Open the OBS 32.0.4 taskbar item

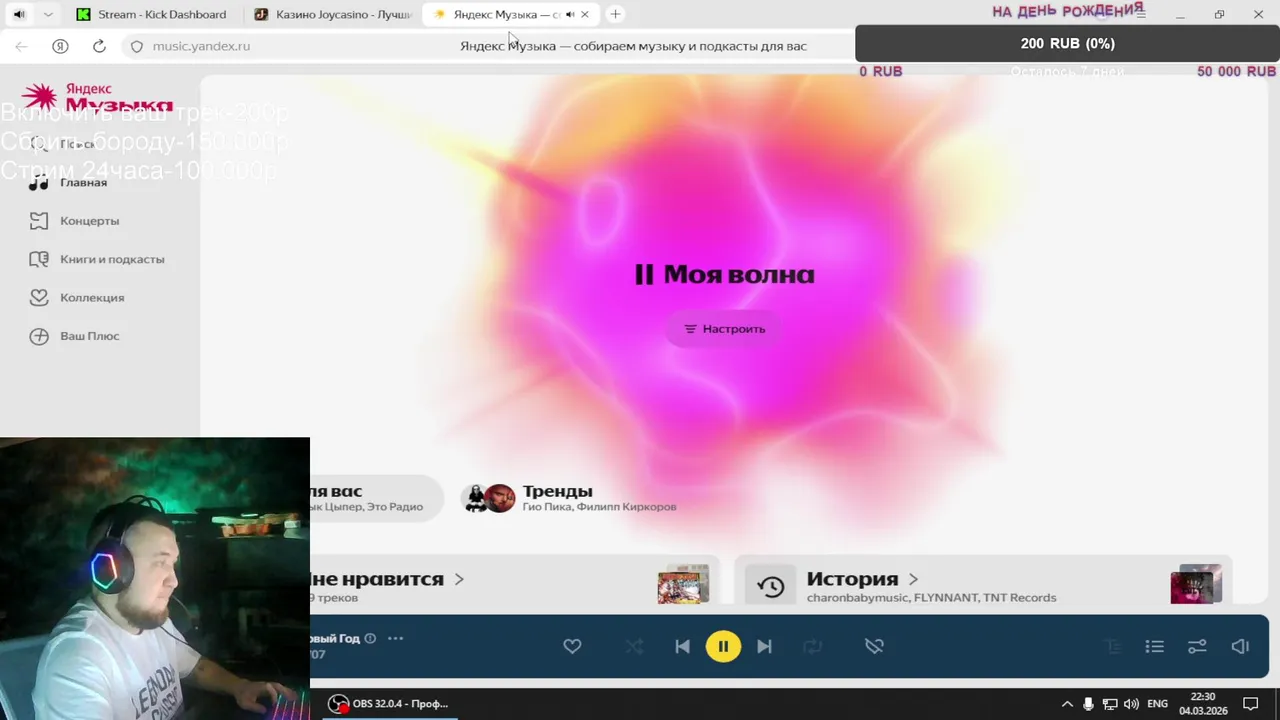389,704
